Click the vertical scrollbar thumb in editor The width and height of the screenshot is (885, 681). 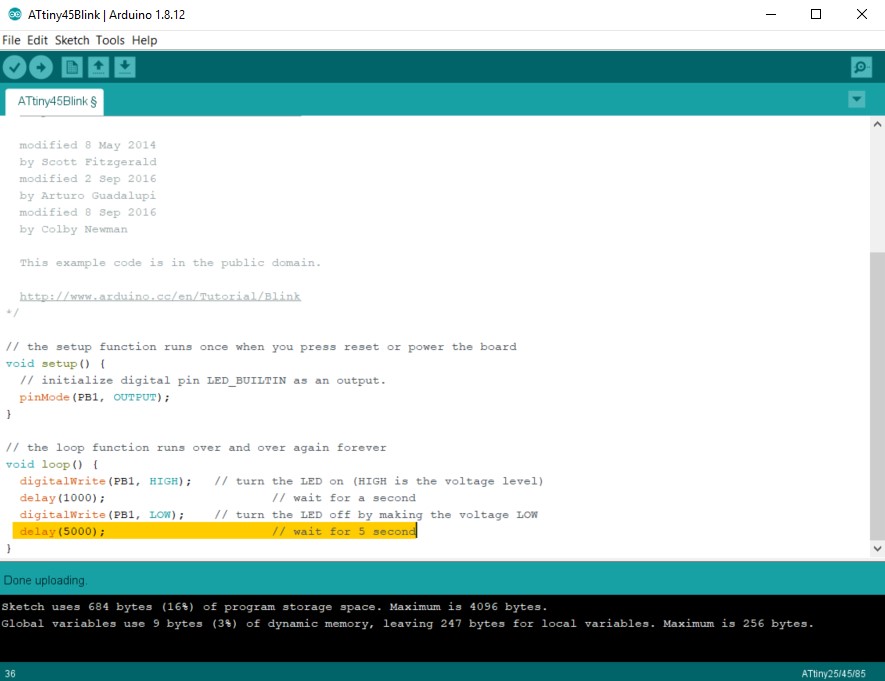(877, 396)
